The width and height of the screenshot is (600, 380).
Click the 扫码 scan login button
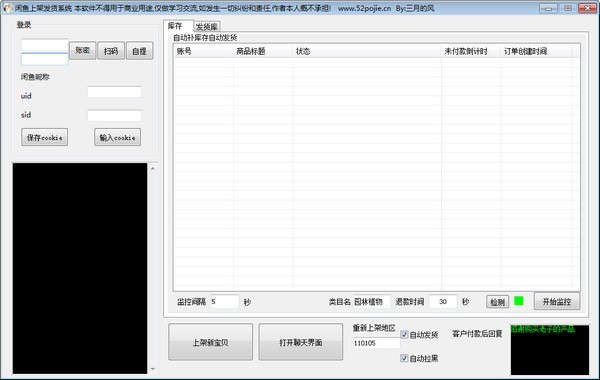tap(111, 51)
